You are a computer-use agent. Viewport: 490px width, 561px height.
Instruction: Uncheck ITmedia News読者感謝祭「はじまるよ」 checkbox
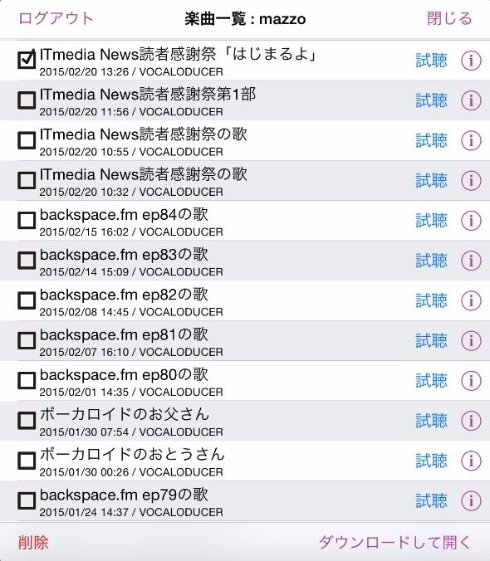point(27,59)
